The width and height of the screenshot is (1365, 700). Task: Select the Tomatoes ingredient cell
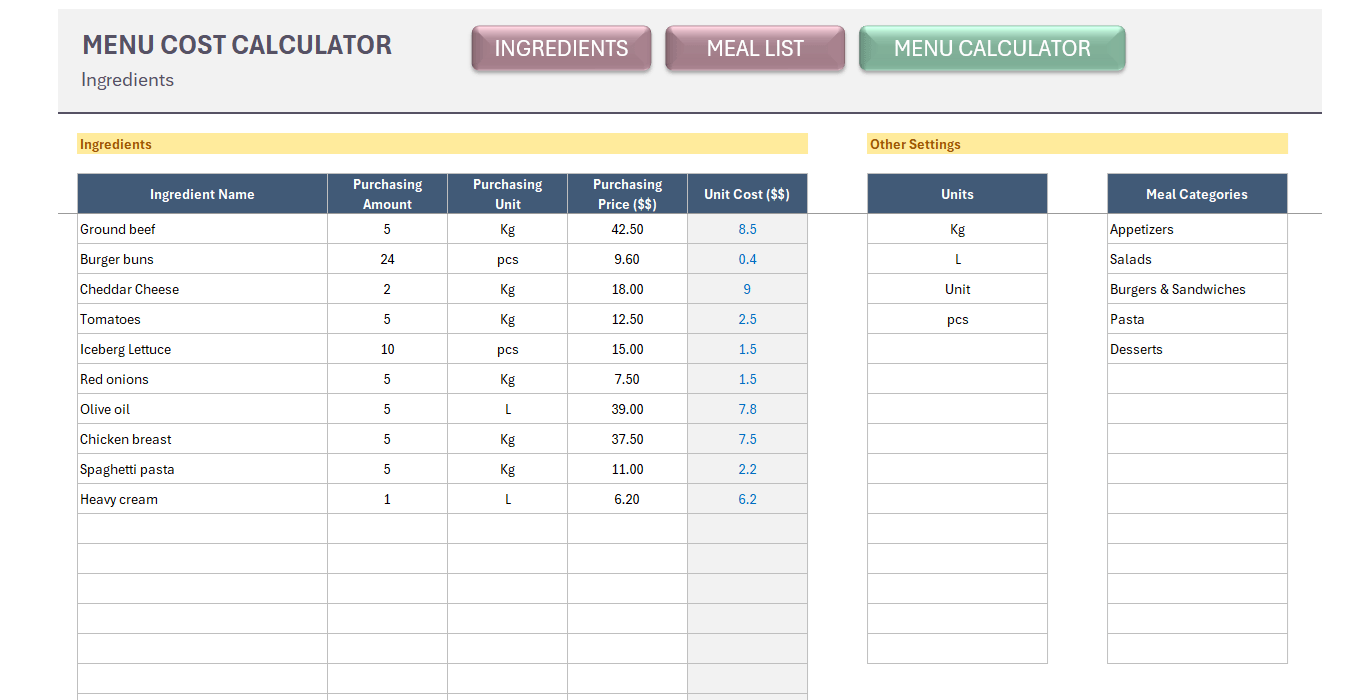click(202, 319)
